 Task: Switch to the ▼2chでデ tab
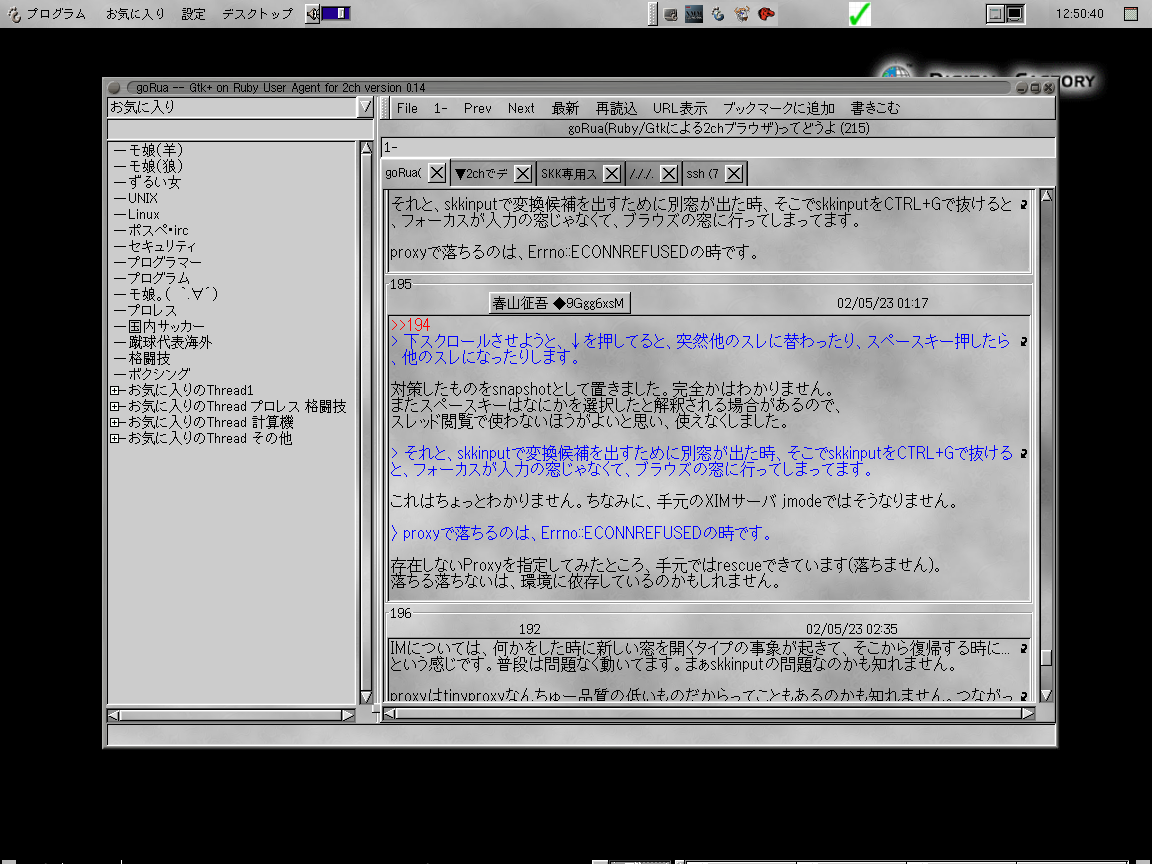(481, 173)
